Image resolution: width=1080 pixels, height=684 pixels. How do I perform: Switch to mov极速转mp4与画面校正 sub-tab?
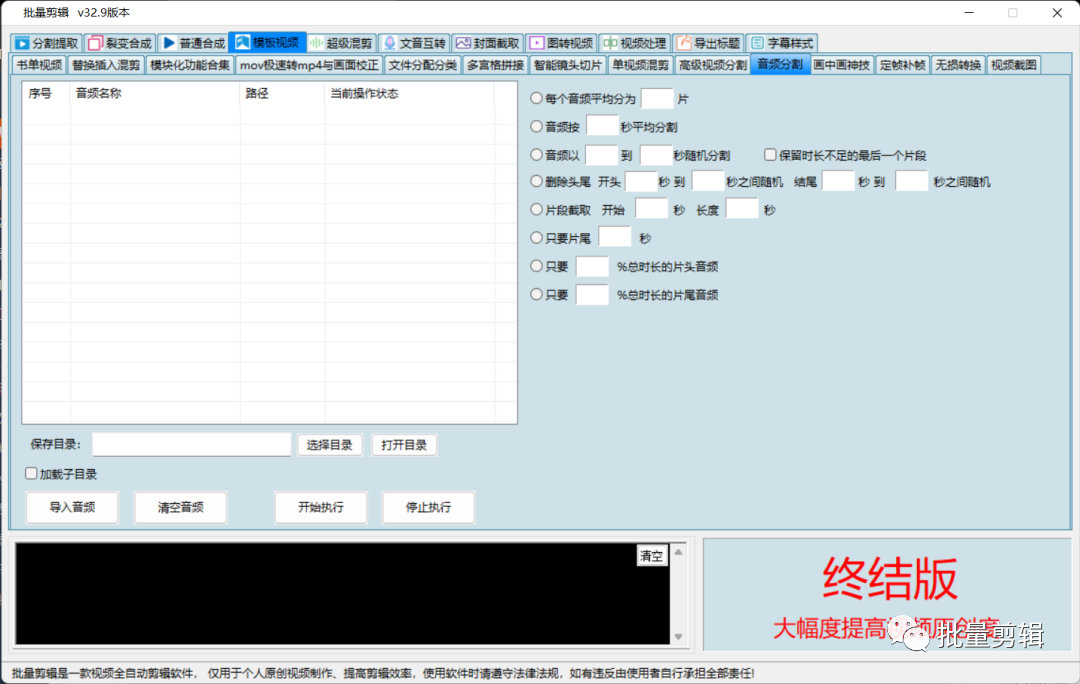309,65
